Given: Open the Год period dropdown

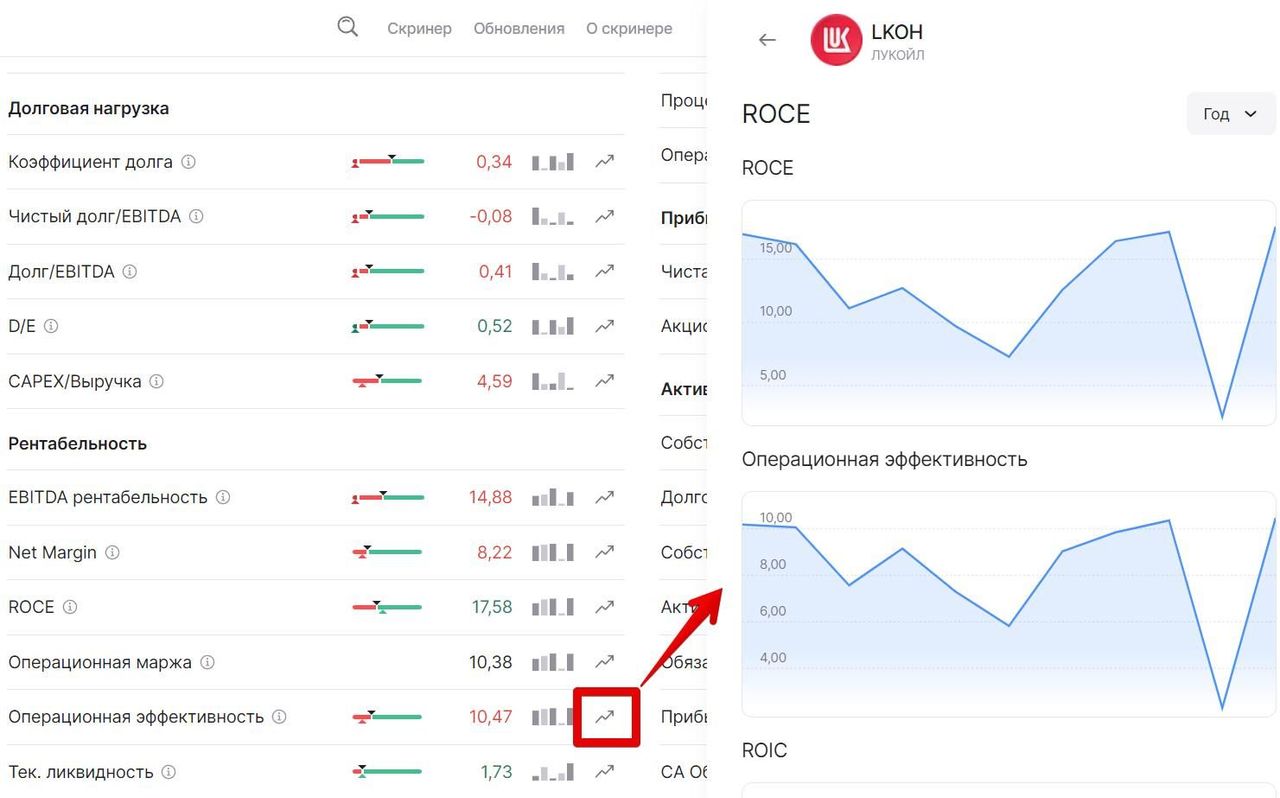Looking at the screenshot, I should [x=1230, y=114].
